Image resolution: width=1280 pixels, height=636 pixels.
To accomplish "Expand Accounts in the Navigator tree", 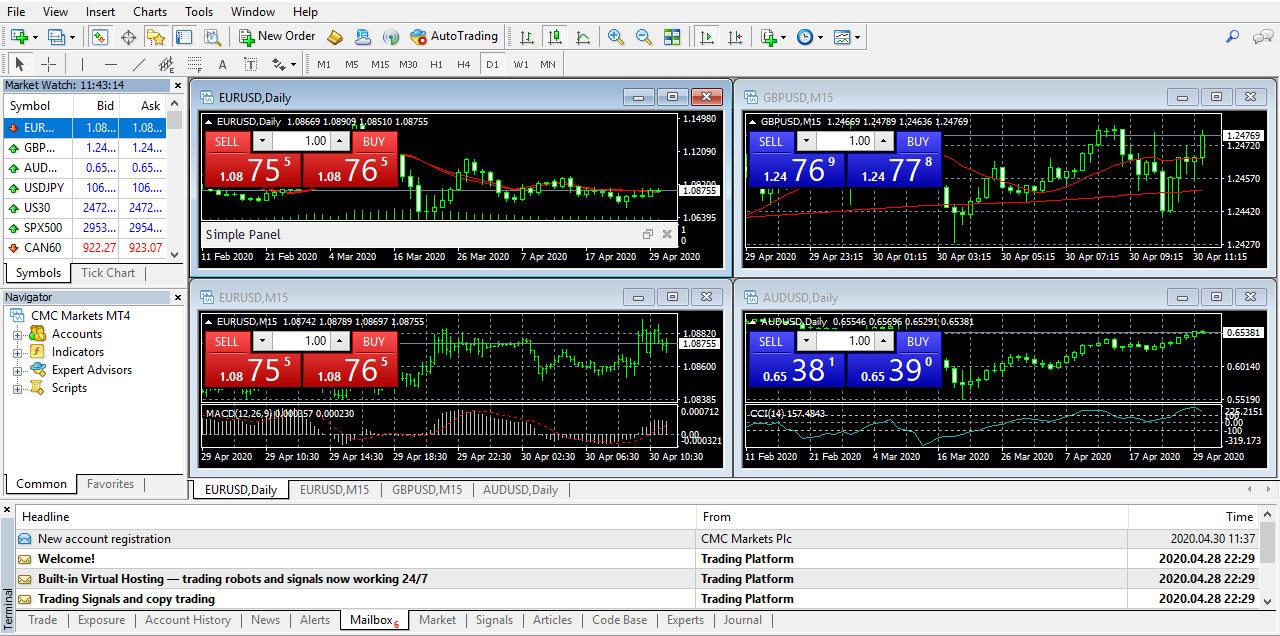I will point(17,334).
